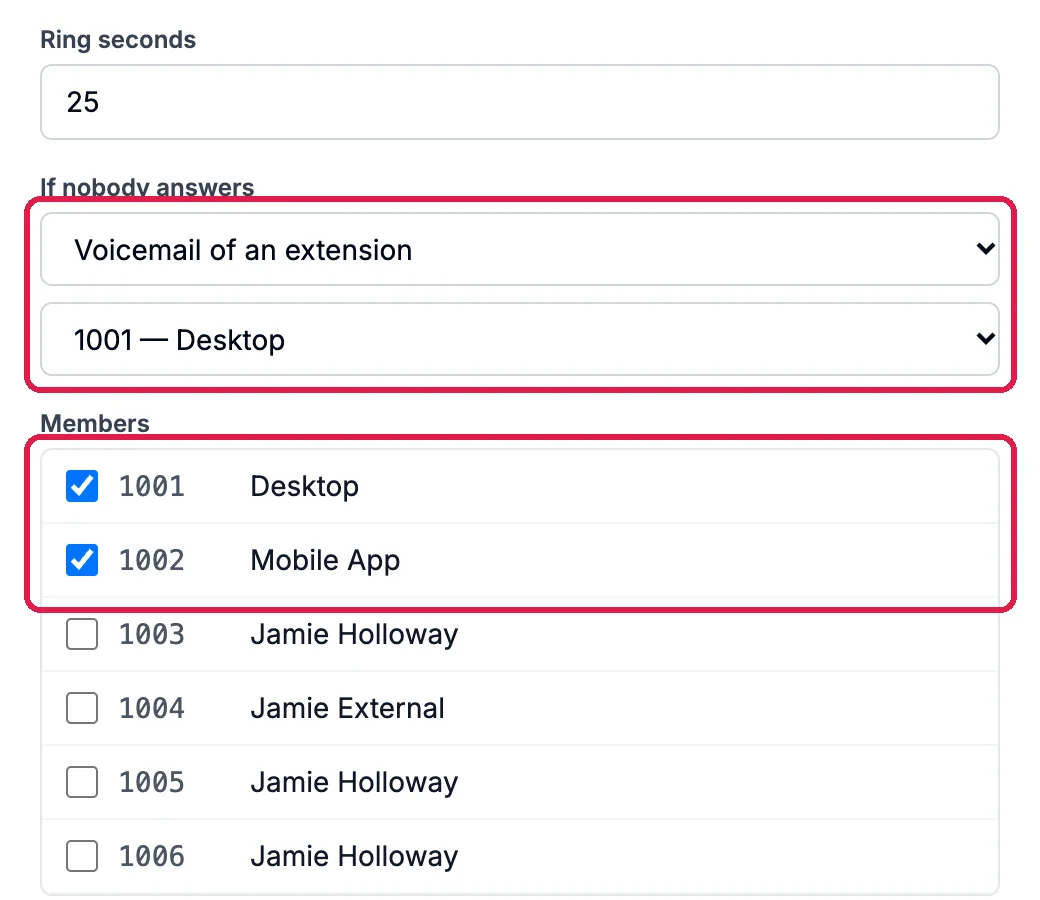Click the Members label
The width and height of the screenshot is (1040, 900).
point(95,423)
